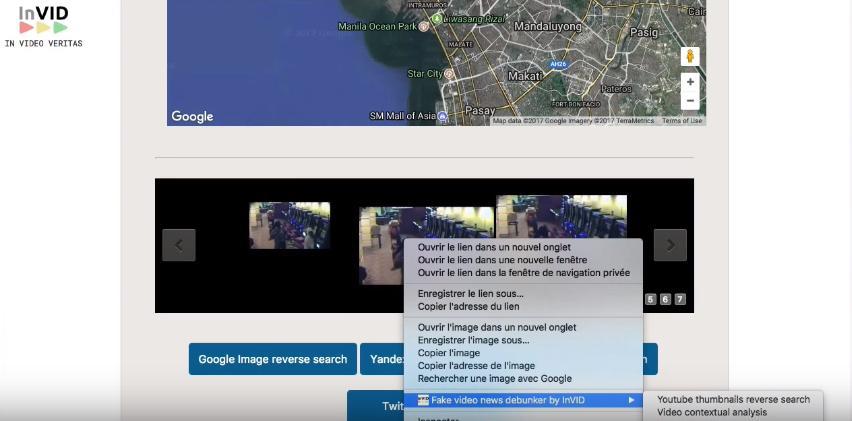Image resolution: width=852 pixels, height=421 pixels.
Task: Click the Google logo on map
Action: point(192,116)
